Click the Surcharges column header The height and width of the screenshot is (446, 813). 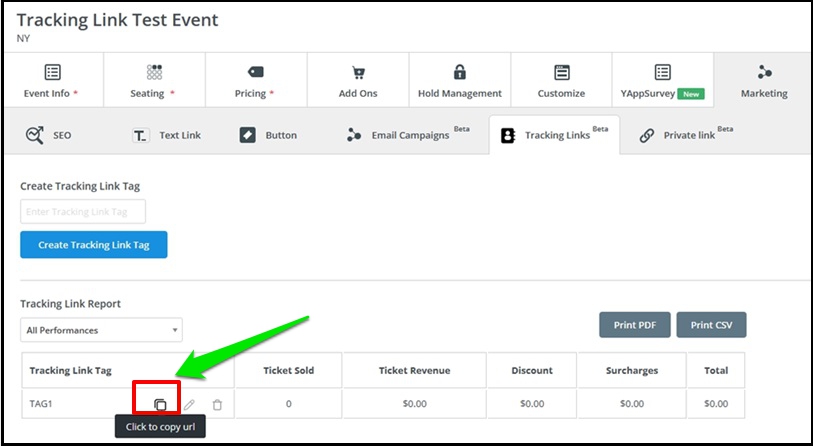pyautogui.click(x=632, y=370)
